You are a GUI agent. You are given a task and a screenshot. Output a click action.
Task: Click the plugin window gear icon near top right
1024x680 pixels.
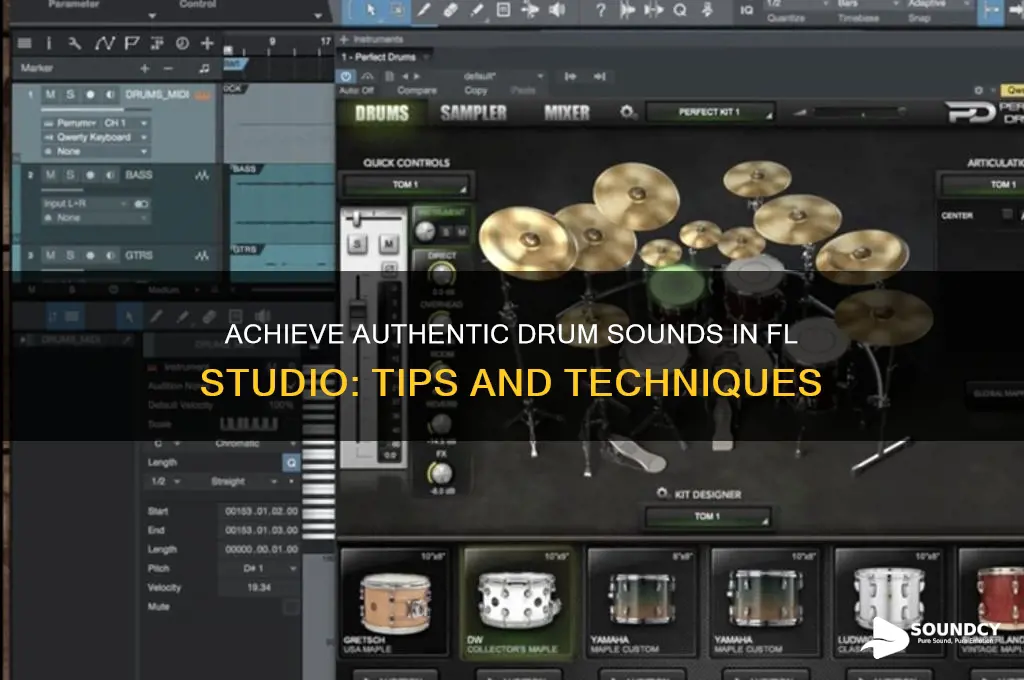pos(978,90)
